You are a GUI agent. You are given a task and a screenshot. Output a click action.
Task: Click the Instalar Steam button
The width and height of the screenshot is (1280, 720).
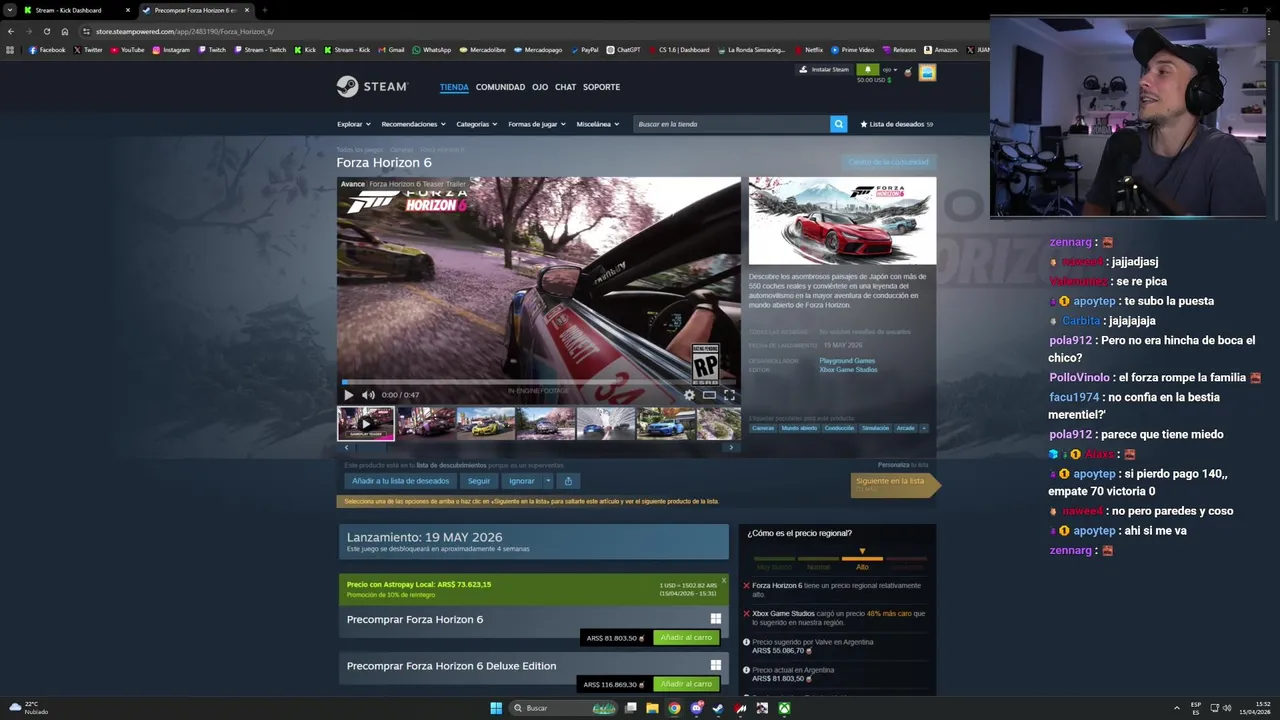point(824,70)
